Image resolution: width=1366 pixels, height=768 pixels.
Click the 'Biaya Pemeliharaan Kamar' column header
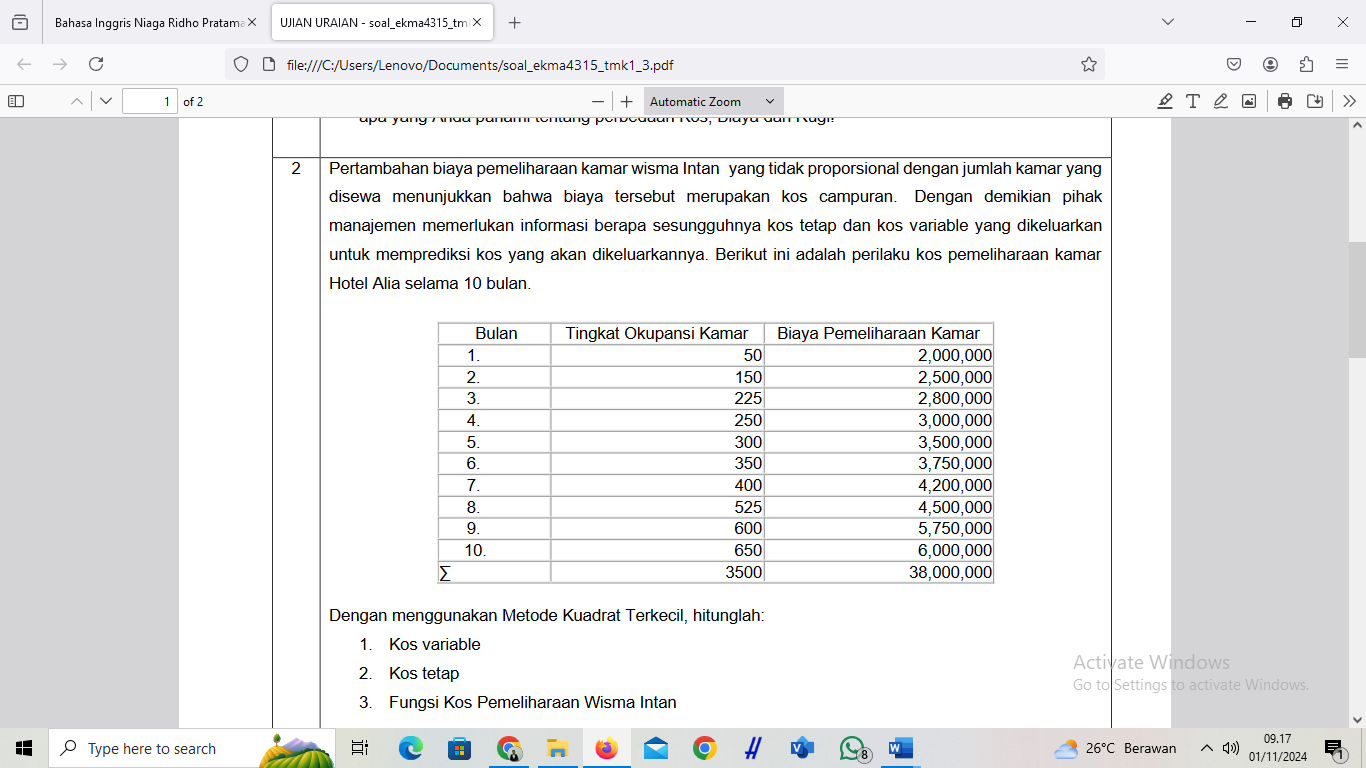pos(879,333)
